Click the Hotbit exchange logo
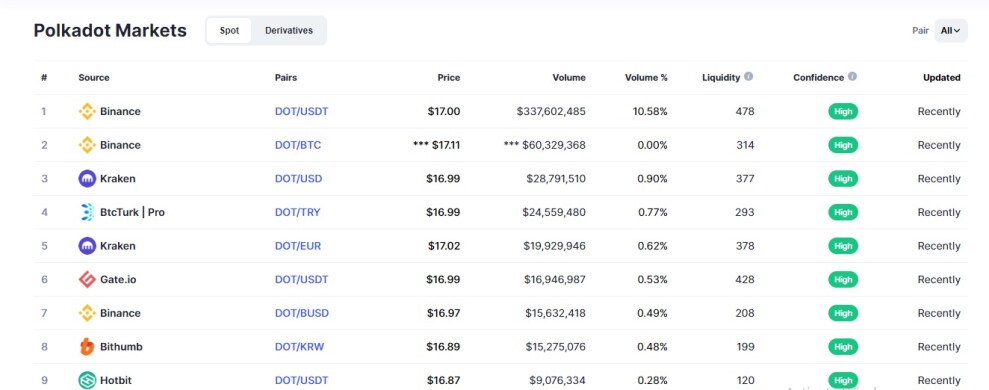The width and height of the screenshot is (989, 390). tap(87, 381)
